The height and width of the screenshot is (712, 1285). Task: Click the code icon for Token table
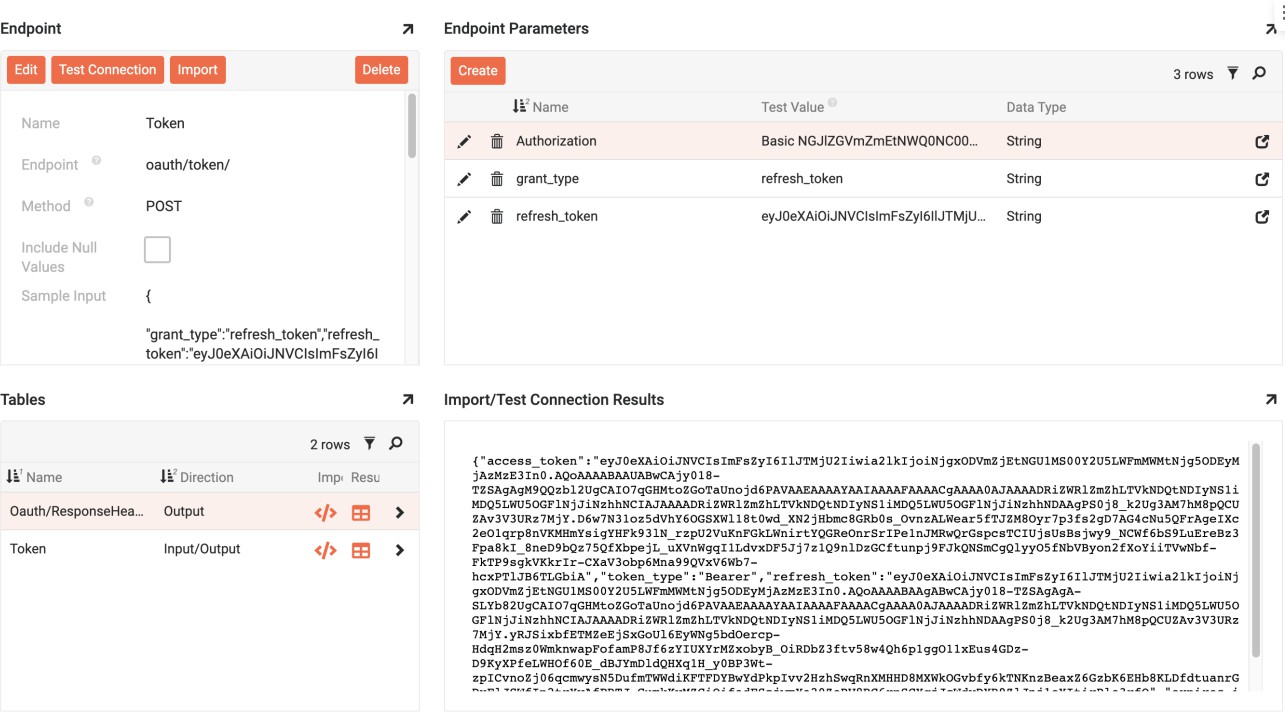pyautogui.click(x=325, y=550)
